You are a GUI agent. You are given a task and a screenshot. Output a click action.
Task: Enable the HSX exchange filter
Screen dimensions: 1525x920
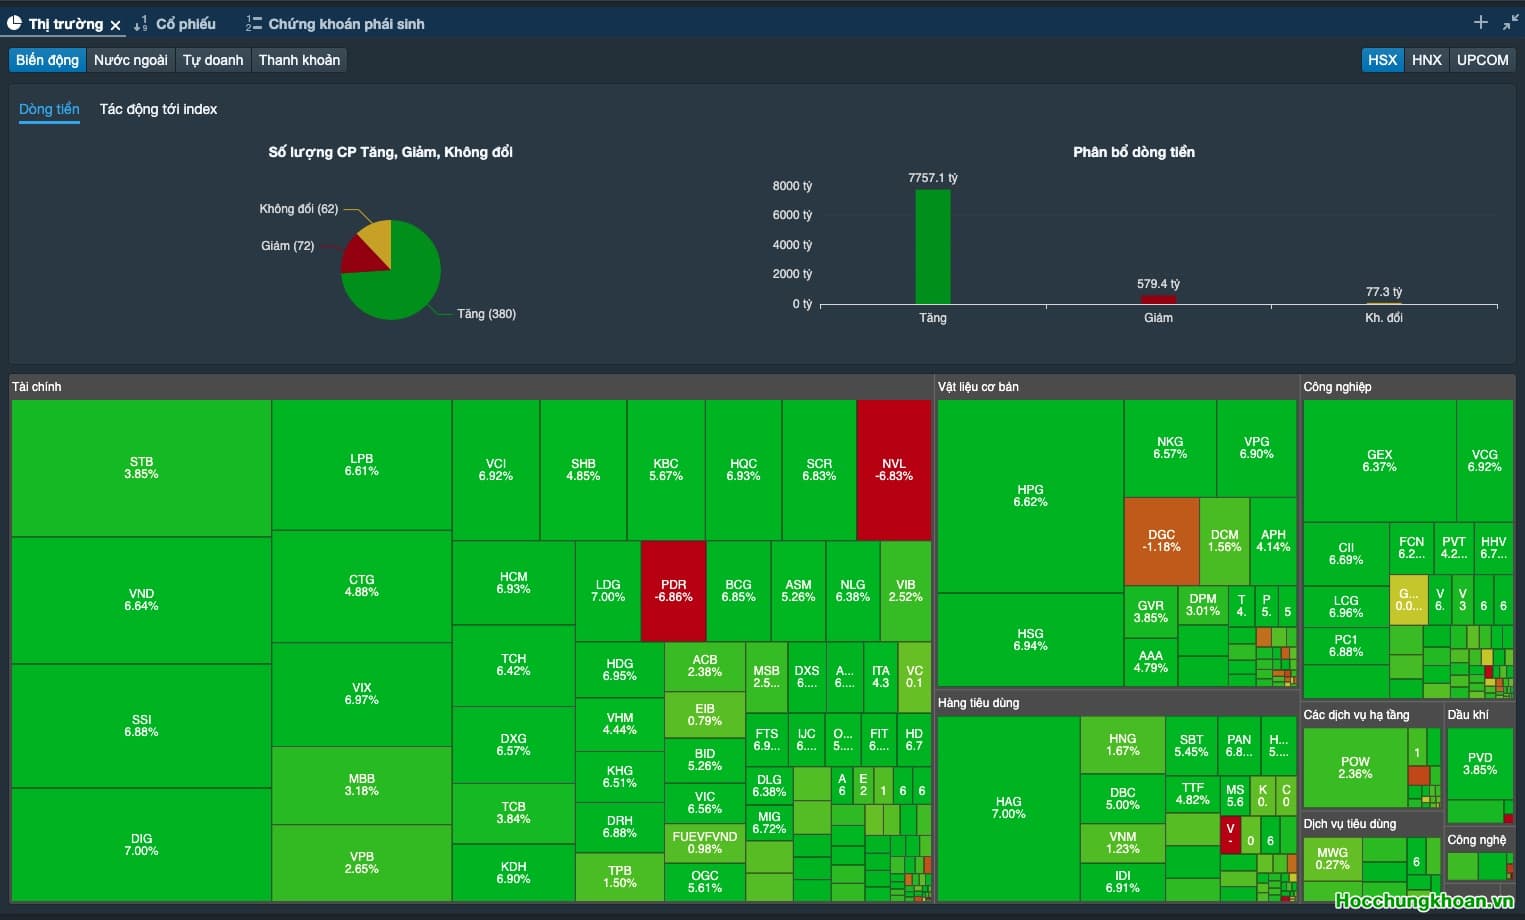(1382, 60)
